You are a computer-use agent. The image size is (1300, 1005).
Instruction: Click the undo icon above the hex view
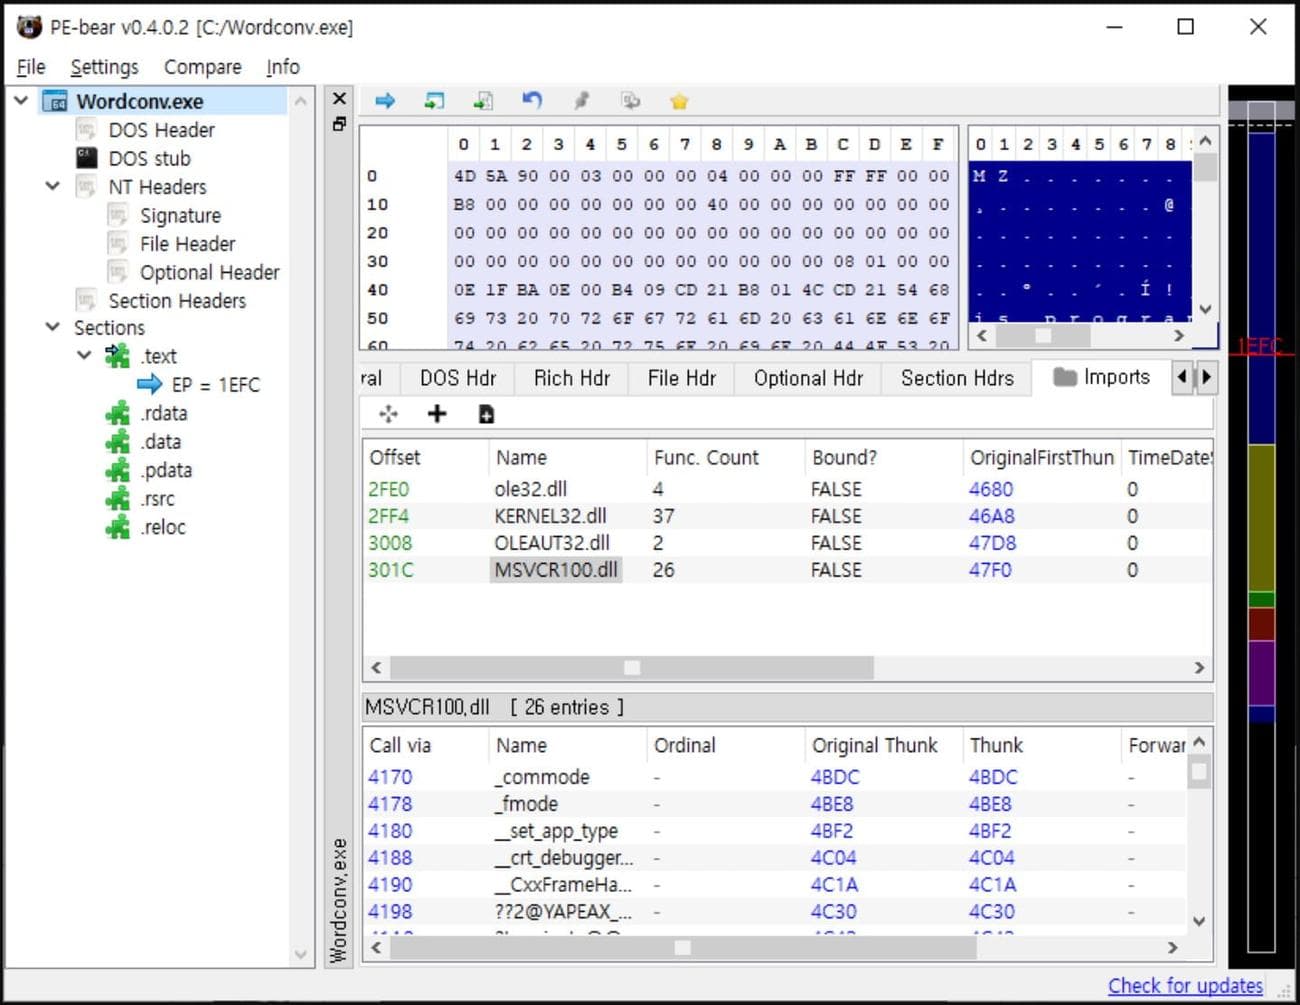pos(532,100)
